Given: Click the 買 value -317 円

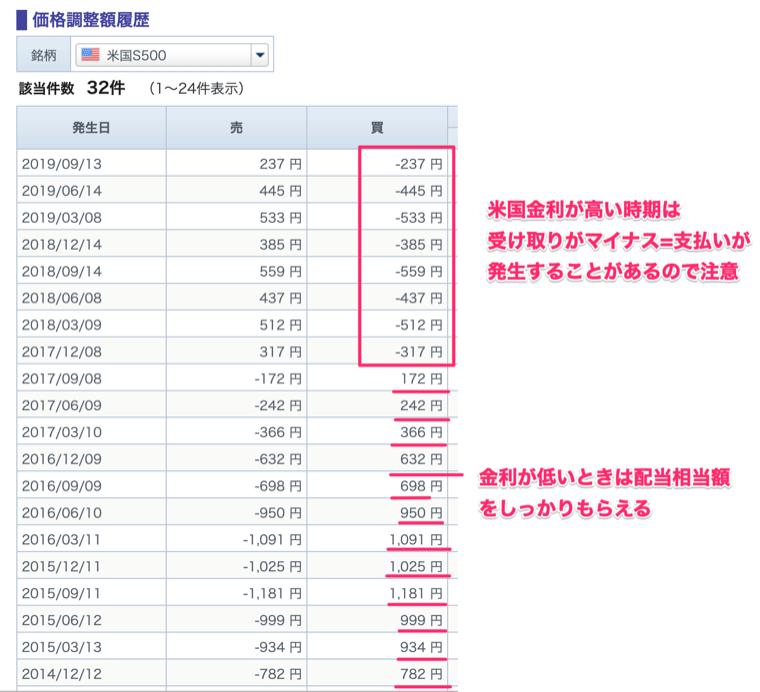Looking at the screenshot, I should coord(419,352).
